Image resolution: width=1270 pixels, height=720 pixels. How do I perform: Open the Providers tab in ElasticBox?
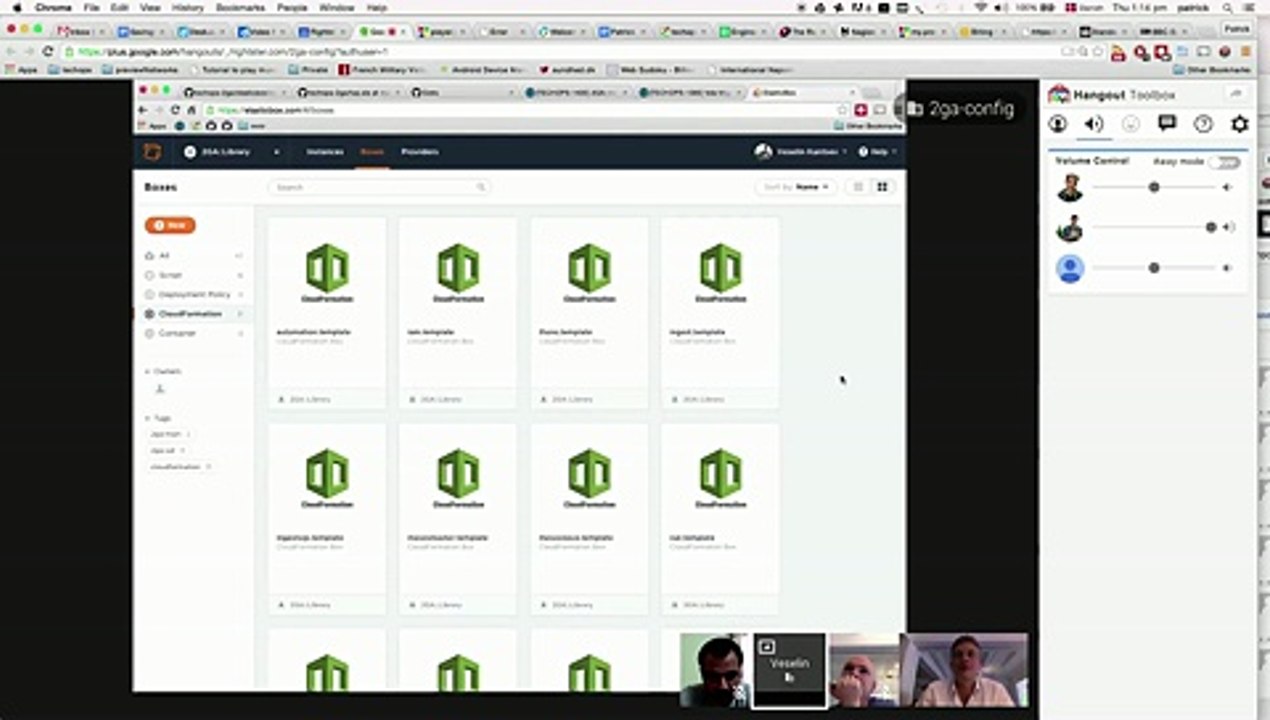tap(420, 152)
